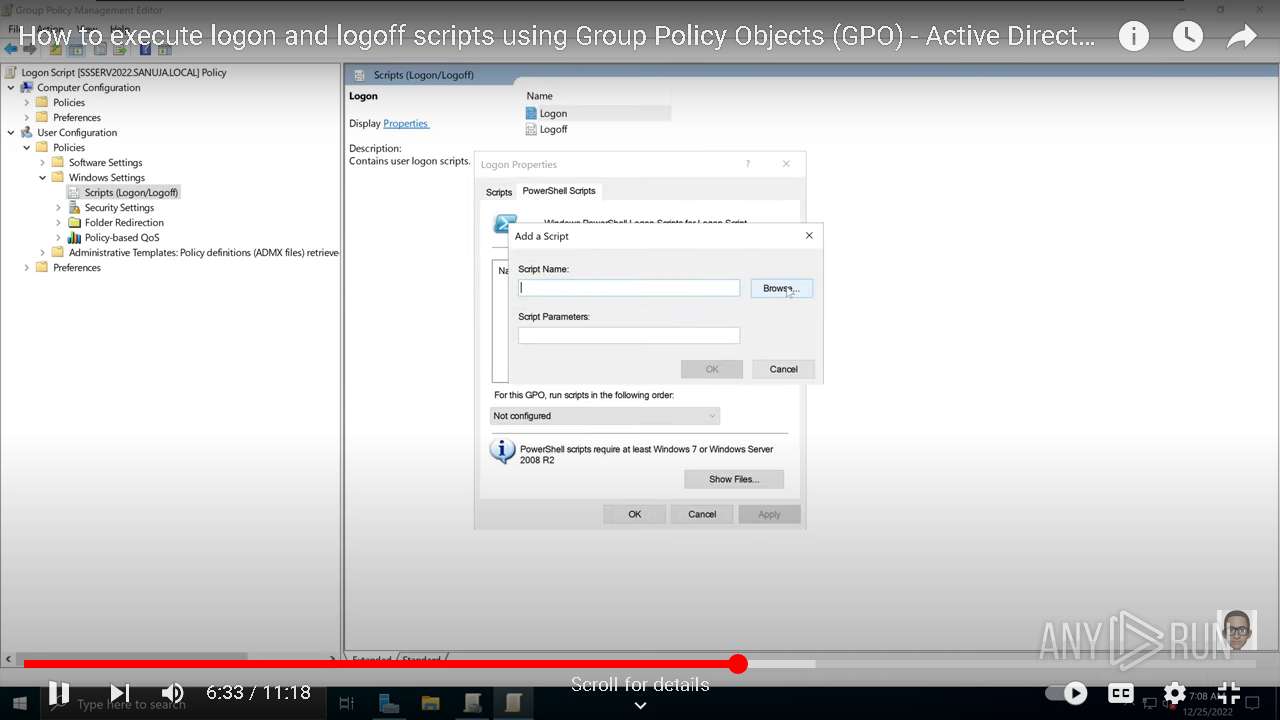The height and width of the screenshot is (720, 1280).
Task: Expand Preferences under Computer Configuration
Action: click(27, 117)
